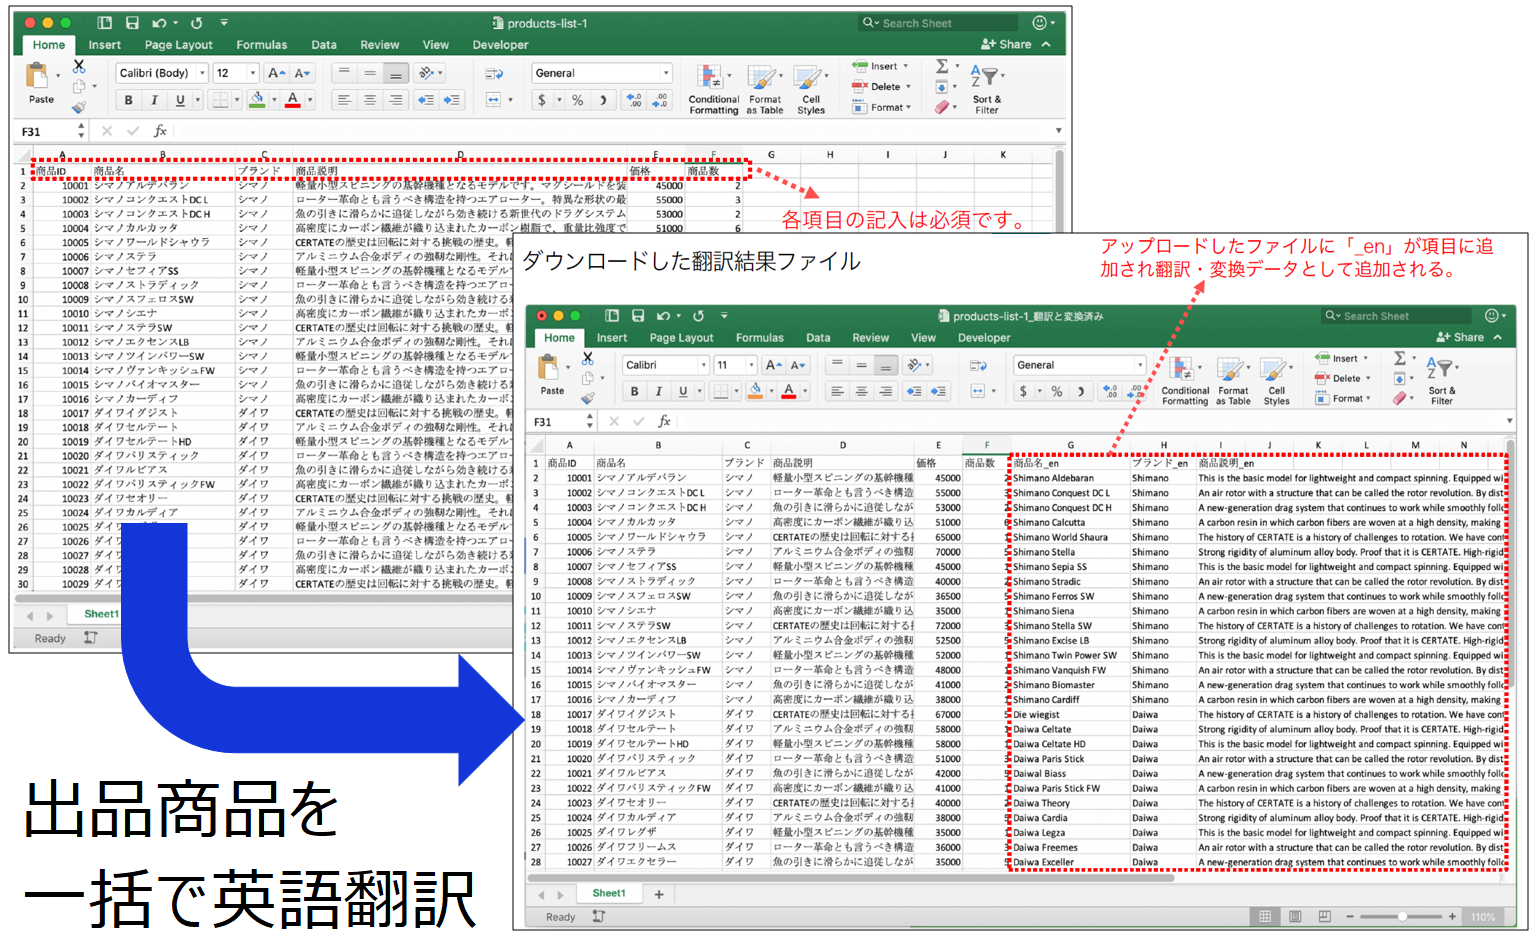Image resolution: width=1537 pixels, height=938 pixels.
Task: Click Search Sheet field in the translated file window
Action: pos(1397,316)
